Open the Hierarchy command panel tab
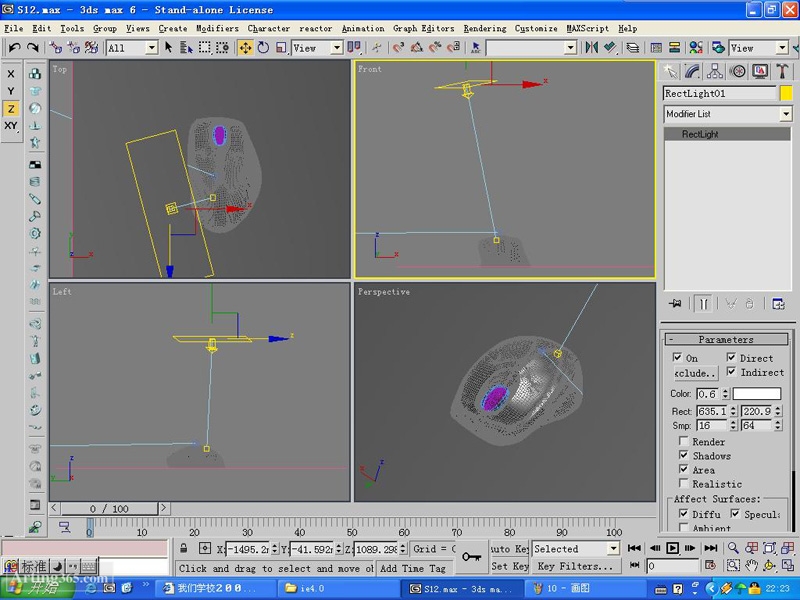800x600 pixels. click(715, 71)
